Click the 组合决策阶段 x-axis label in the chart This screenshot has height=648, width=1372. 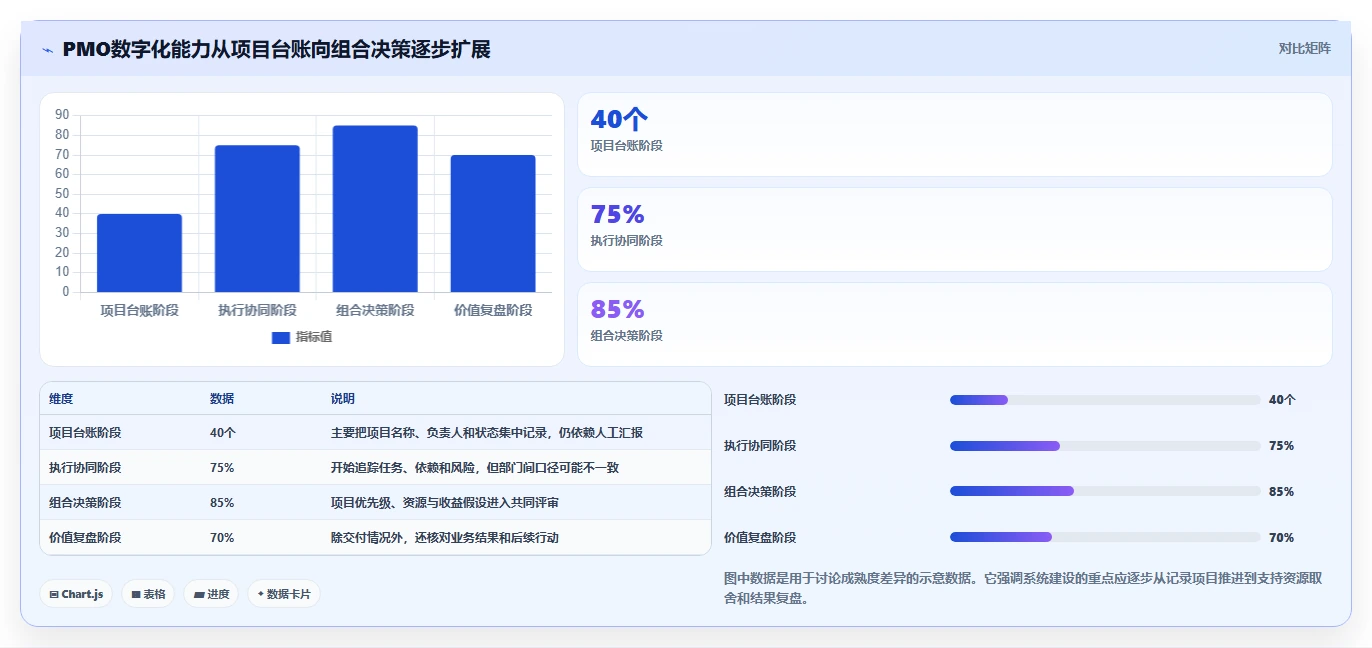click(x=375, y=311)
